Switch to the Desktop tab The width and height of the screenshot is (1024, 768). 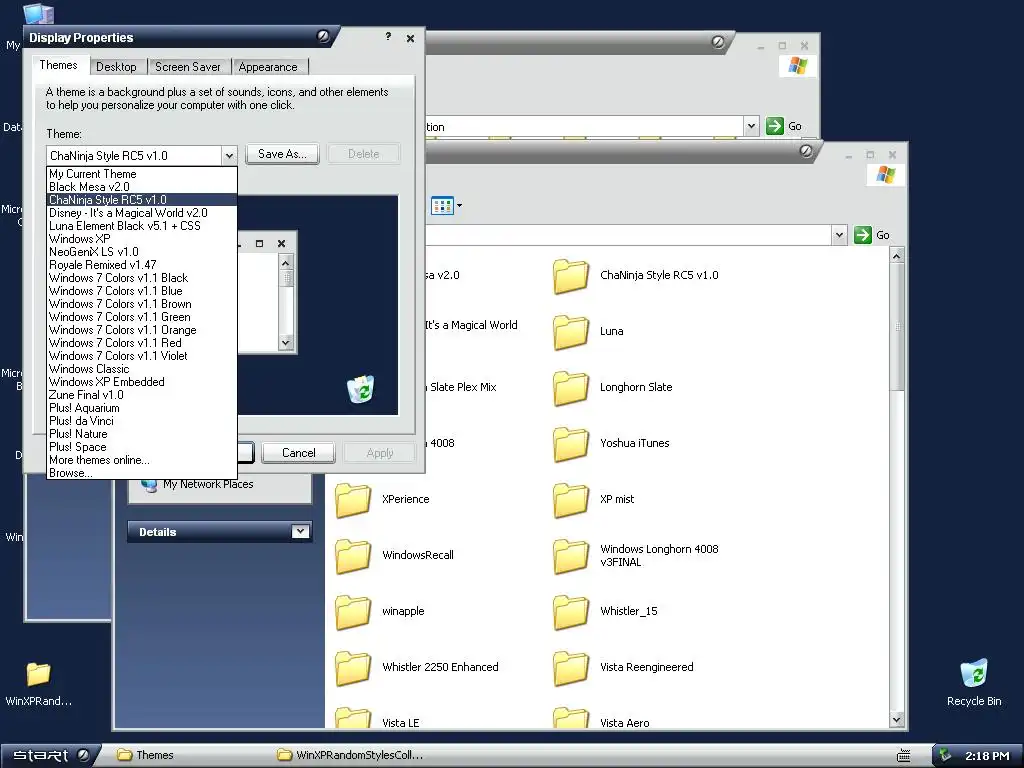(116, 67)
